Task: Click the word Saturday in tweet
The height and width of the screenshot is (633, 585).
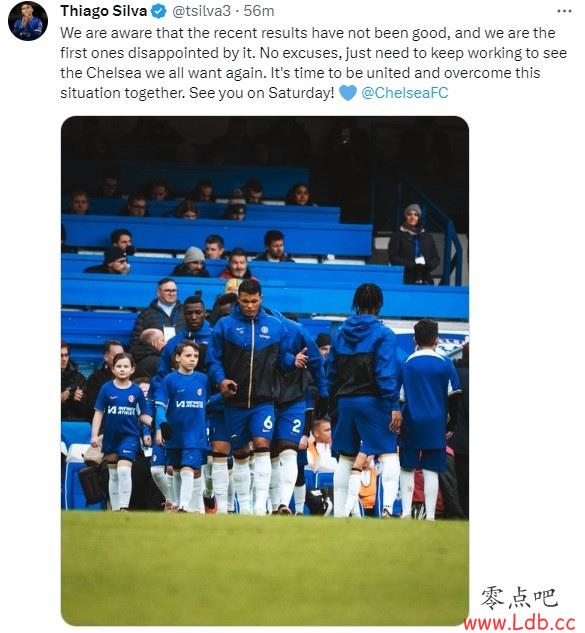Action: click(x=298, y=93)
